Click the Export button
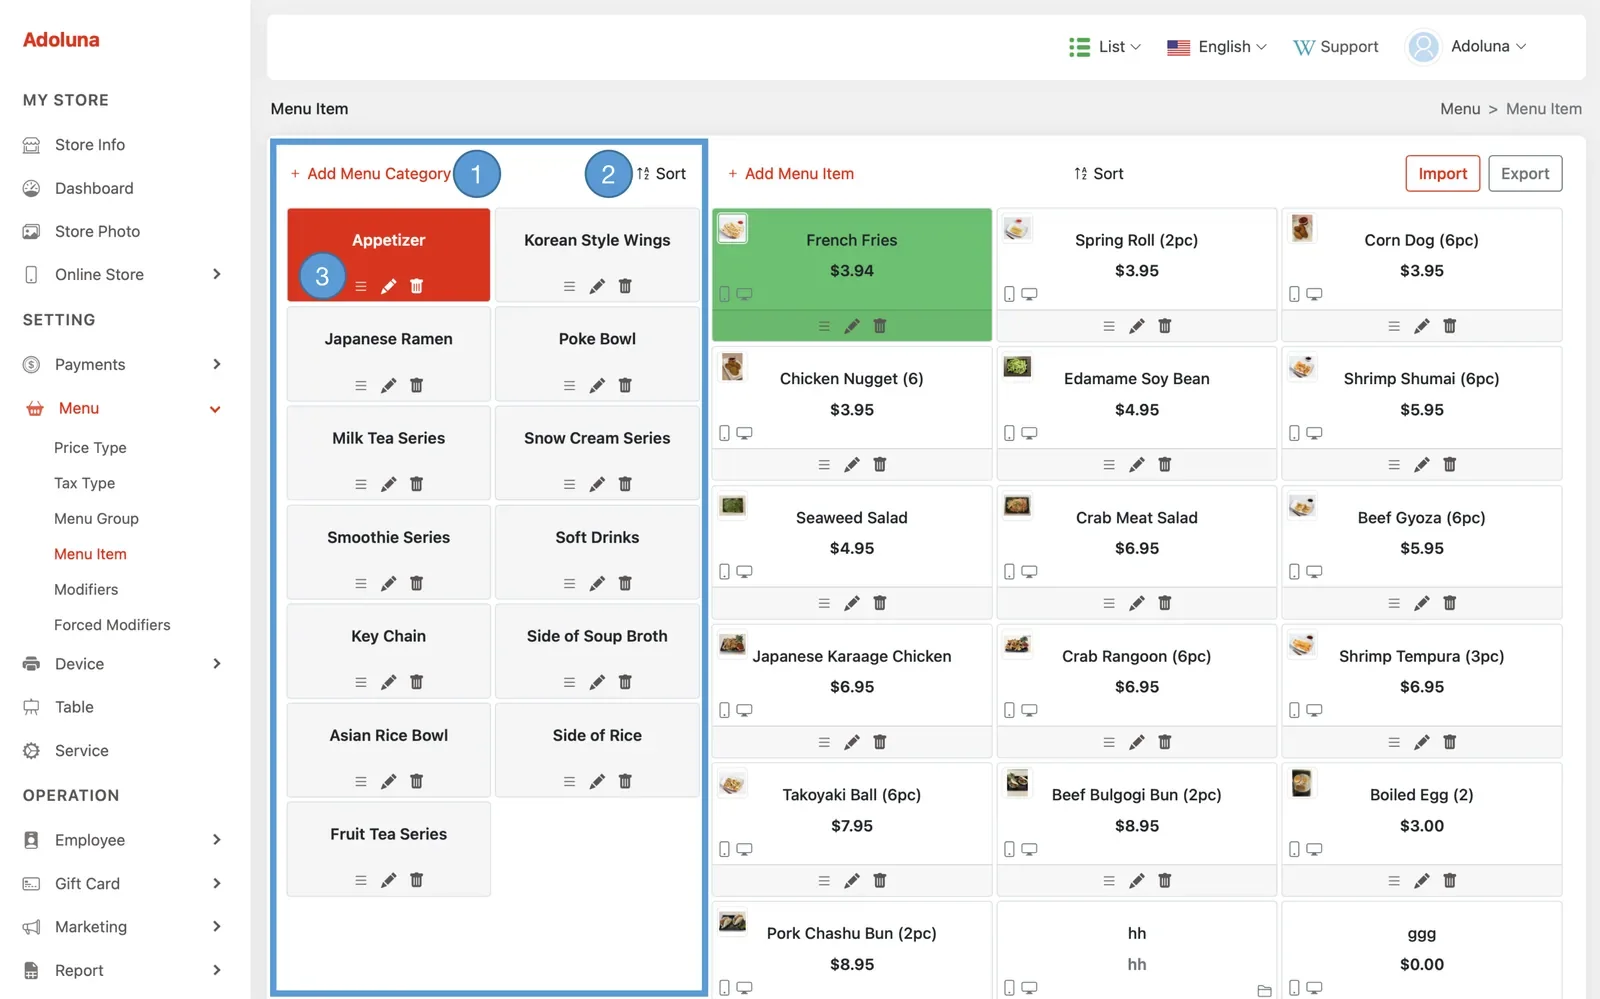Viewport: 1600px width, 999px height. click(x=1525, y=174)
